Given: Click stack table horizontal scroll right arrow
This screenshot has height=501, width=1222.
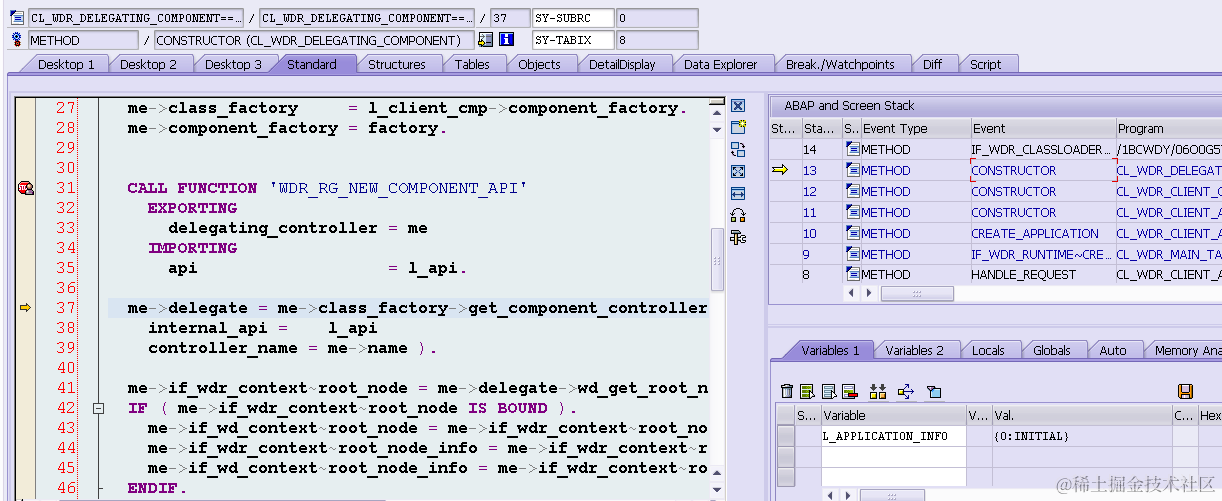Looking at the screenshot, I should click(x=870, y=295).
